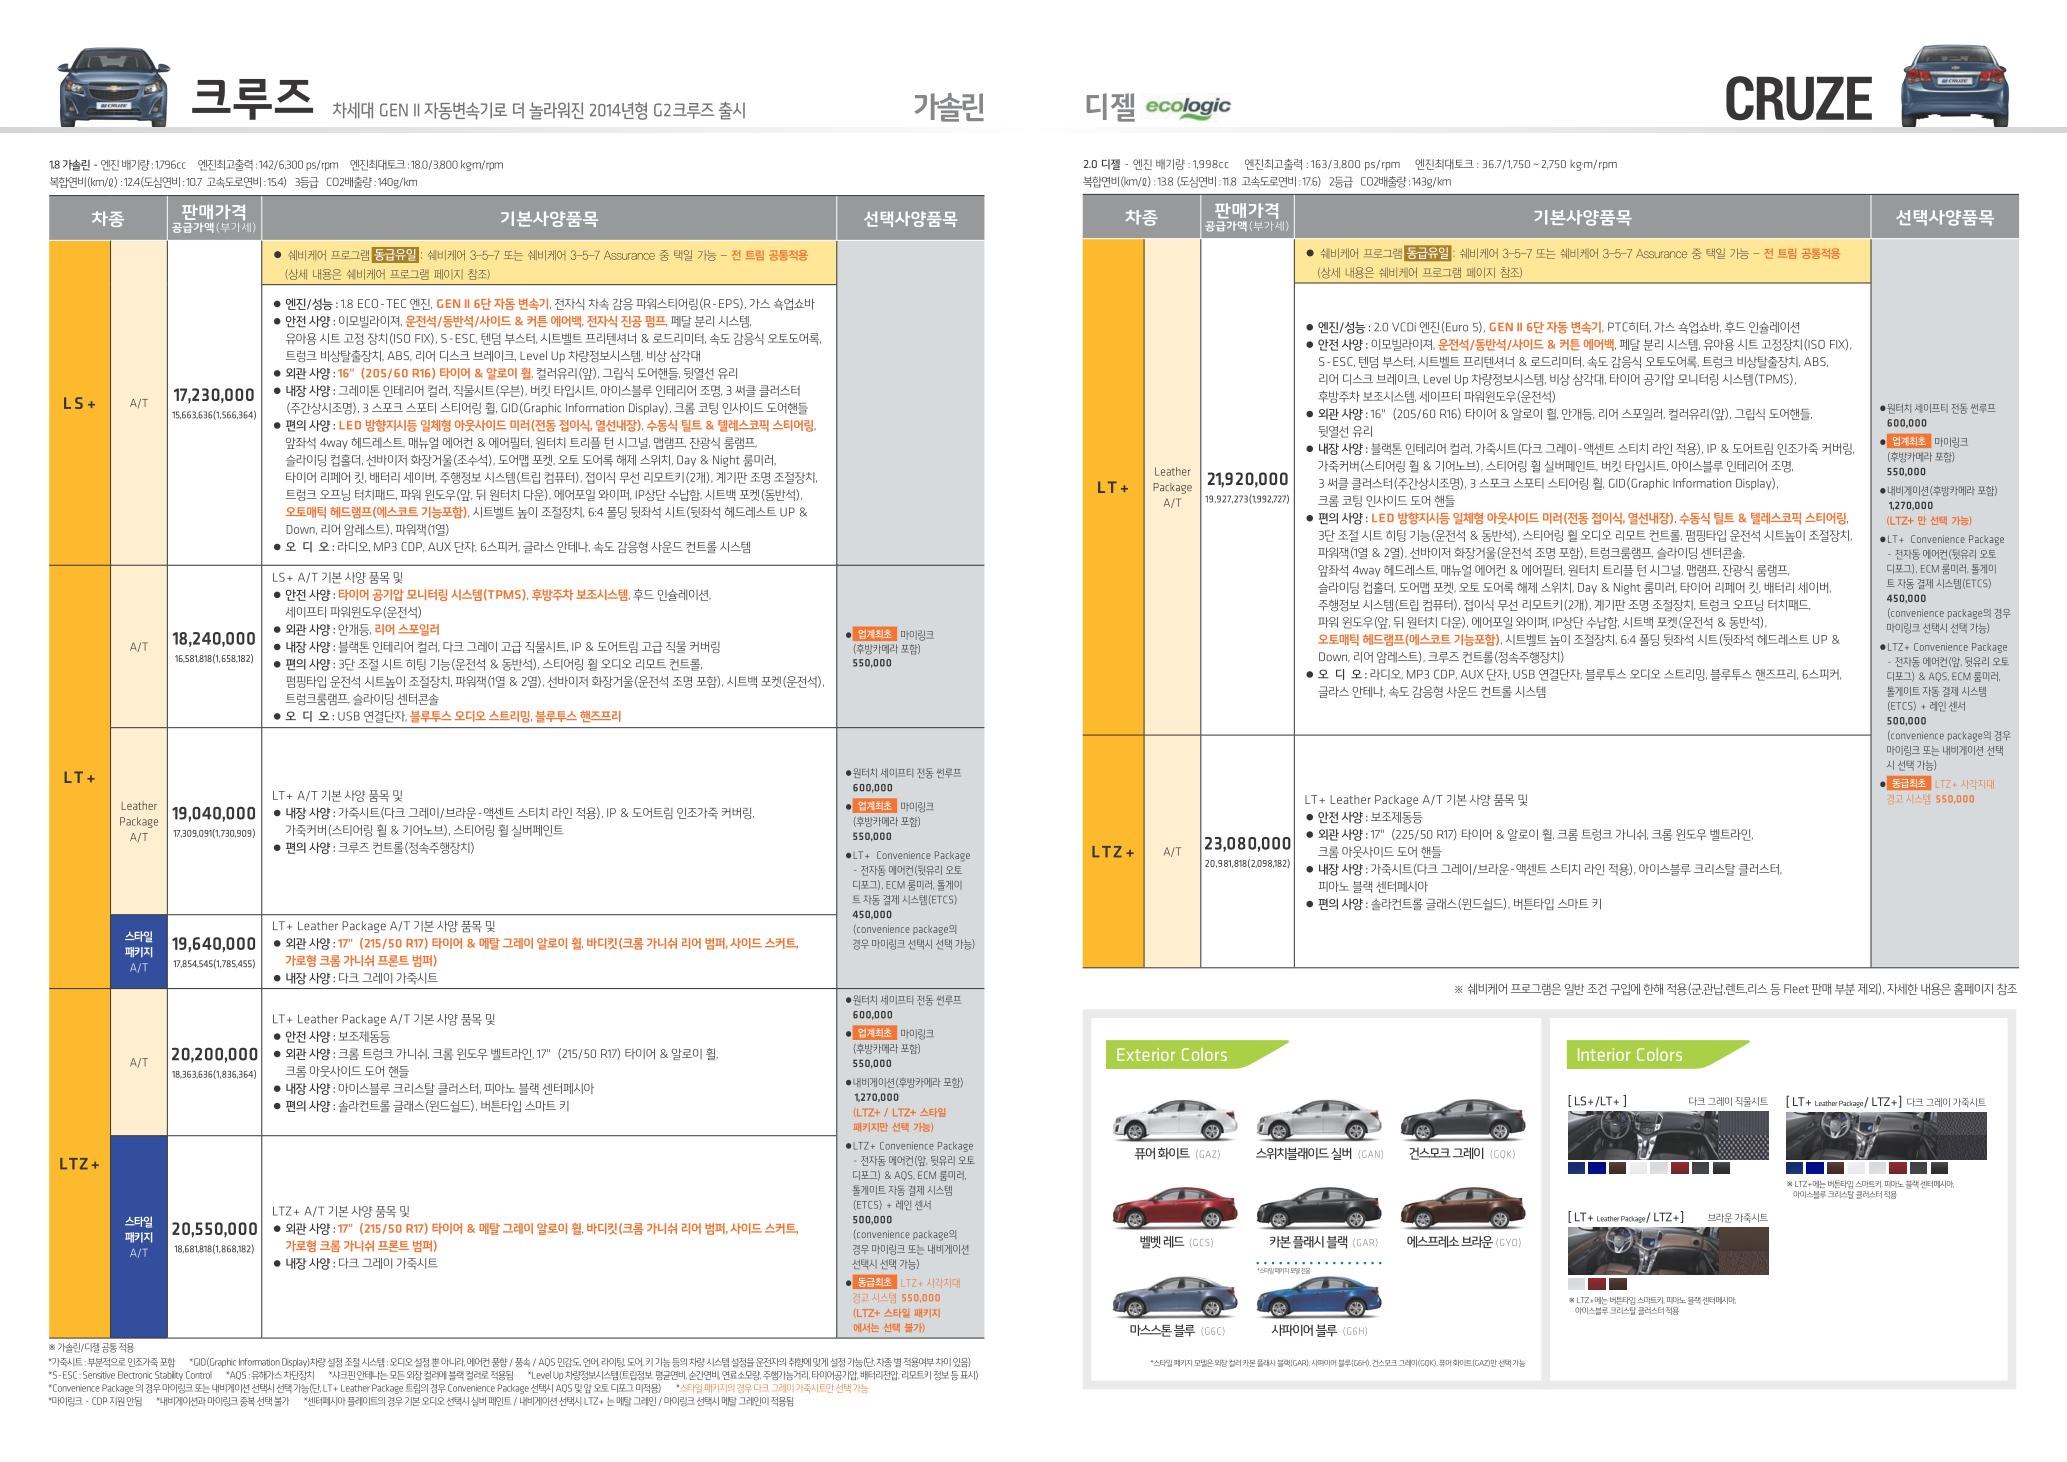Click the rear-view Cruze car image

[1955, 84]
